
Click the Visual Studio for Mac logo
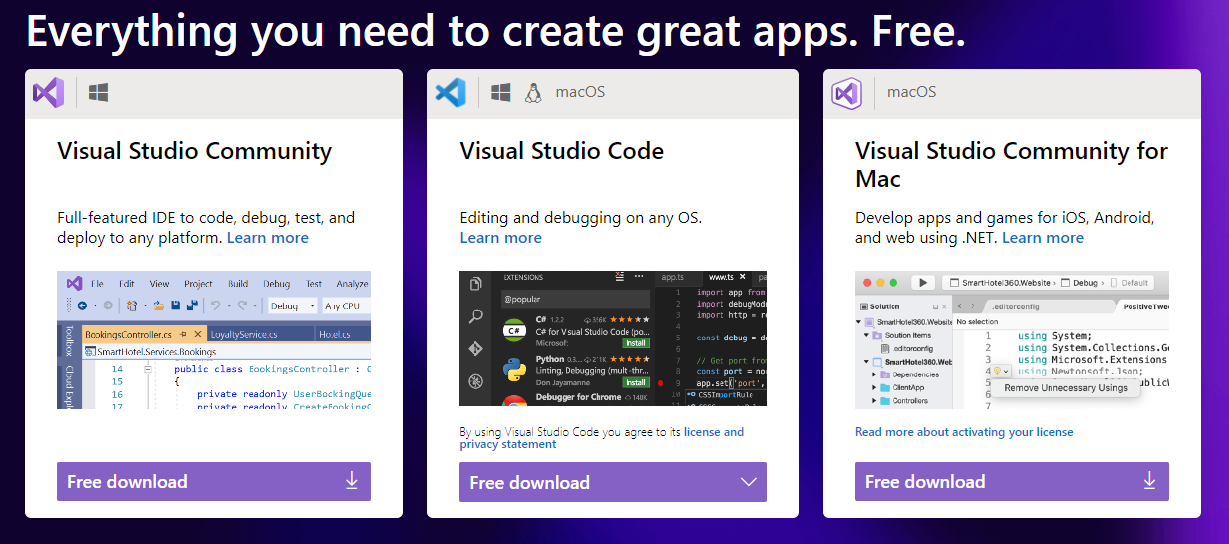pos(846,93)
